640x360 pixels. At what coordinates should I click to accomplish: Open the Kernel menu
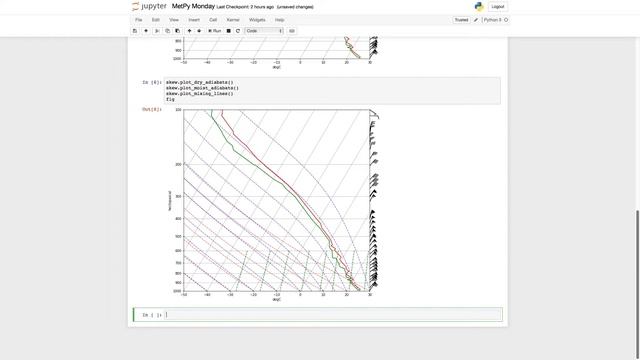(x=233, y=20)
